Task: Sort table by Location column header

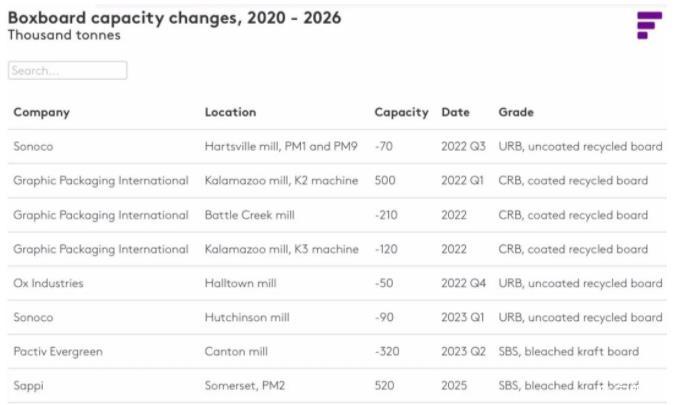Action: point(231,112)
